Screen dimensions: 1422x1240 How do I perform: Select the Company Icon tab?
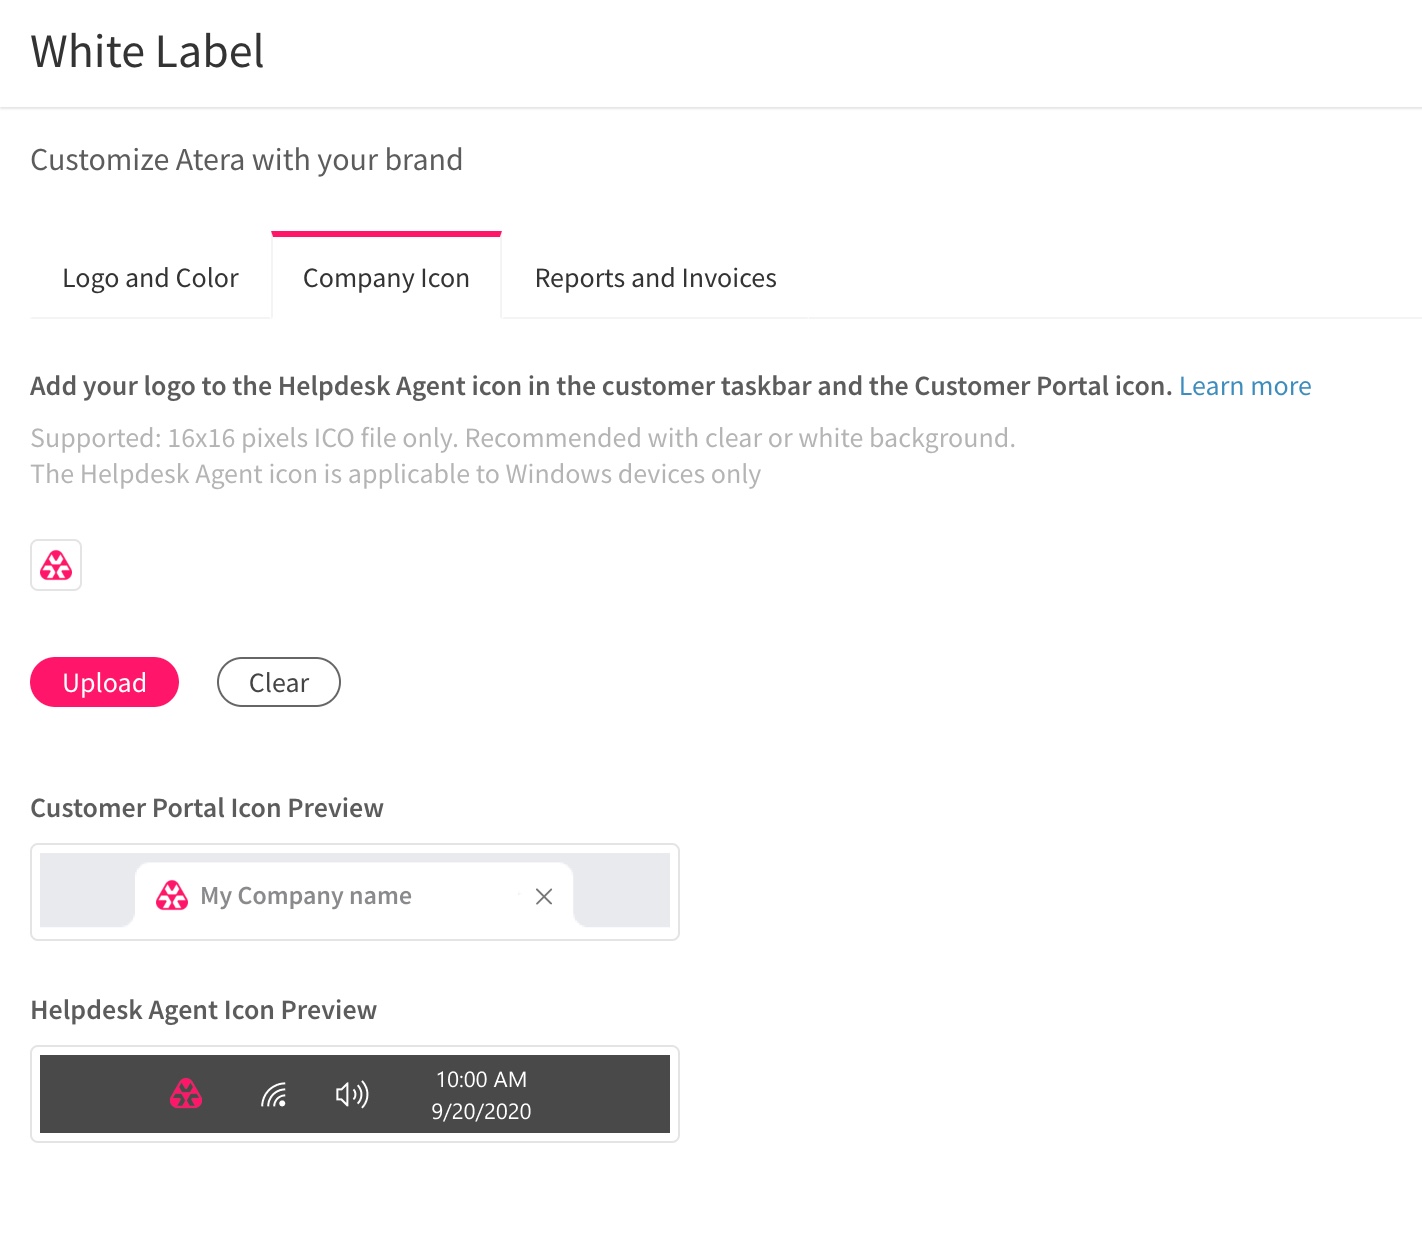pyautogui.click(x=386, y=277)
